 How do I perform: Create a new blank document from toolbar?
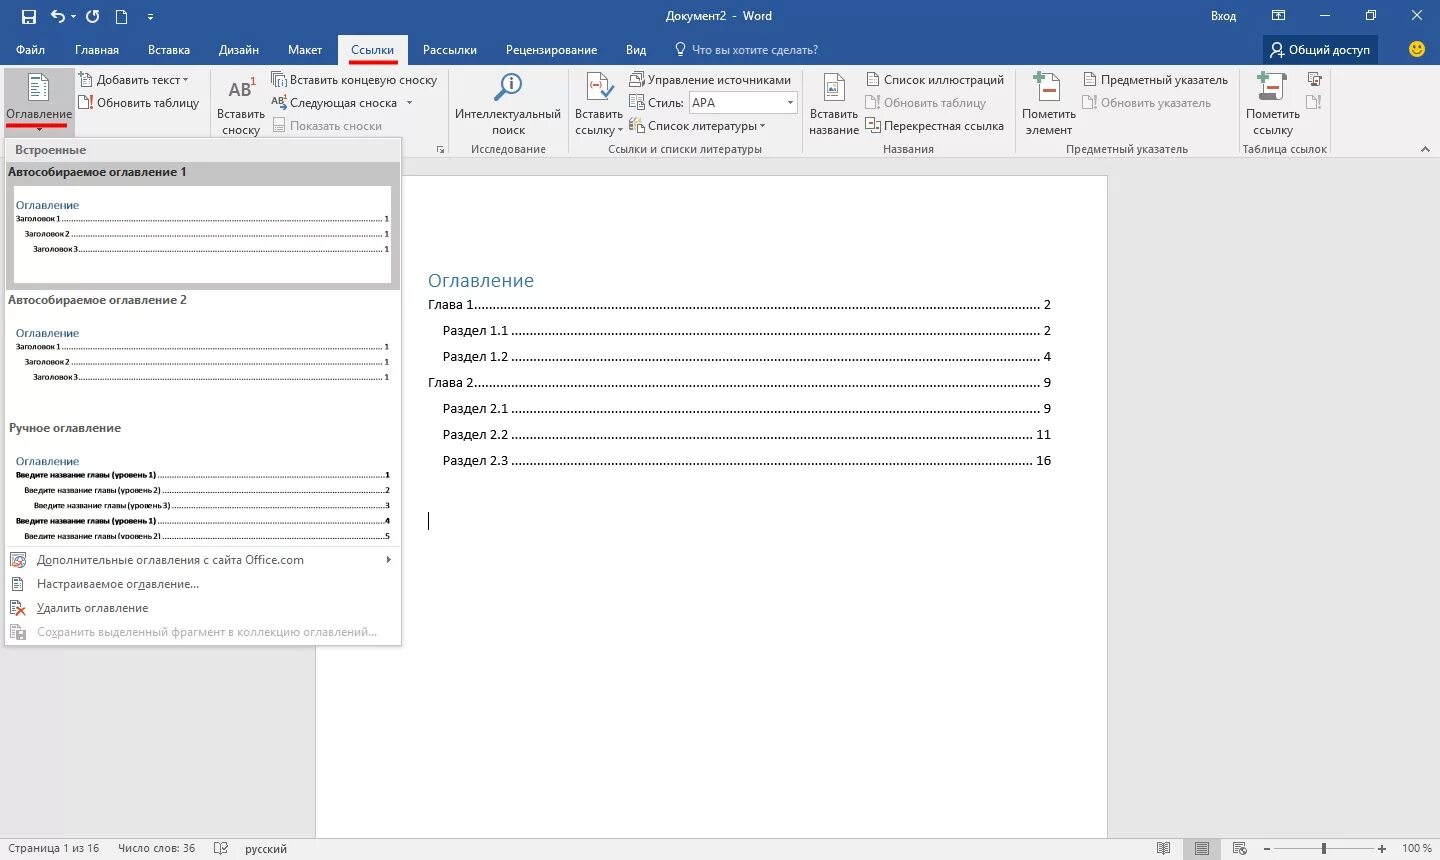(121, 16)
